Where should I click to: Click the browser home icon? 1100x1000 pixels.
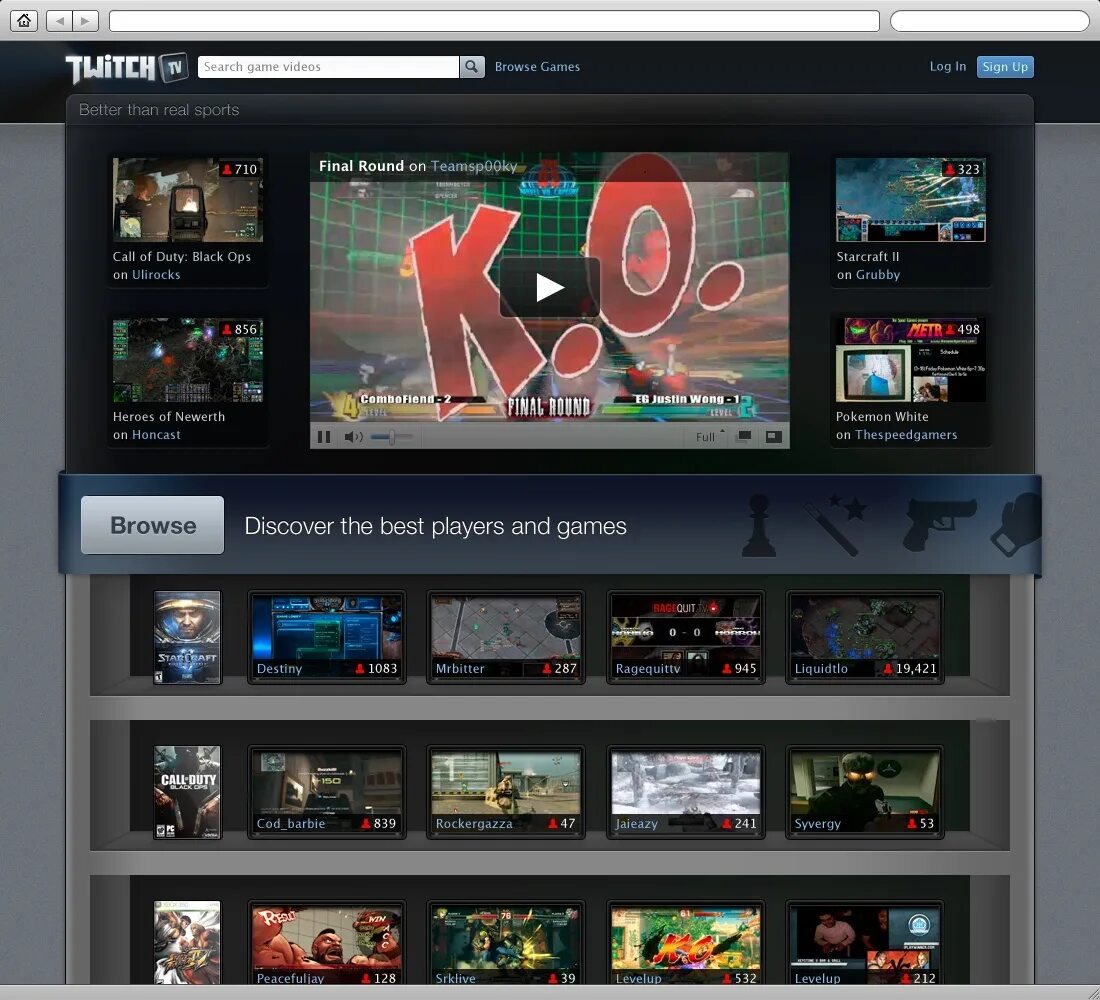coord(23,21)
